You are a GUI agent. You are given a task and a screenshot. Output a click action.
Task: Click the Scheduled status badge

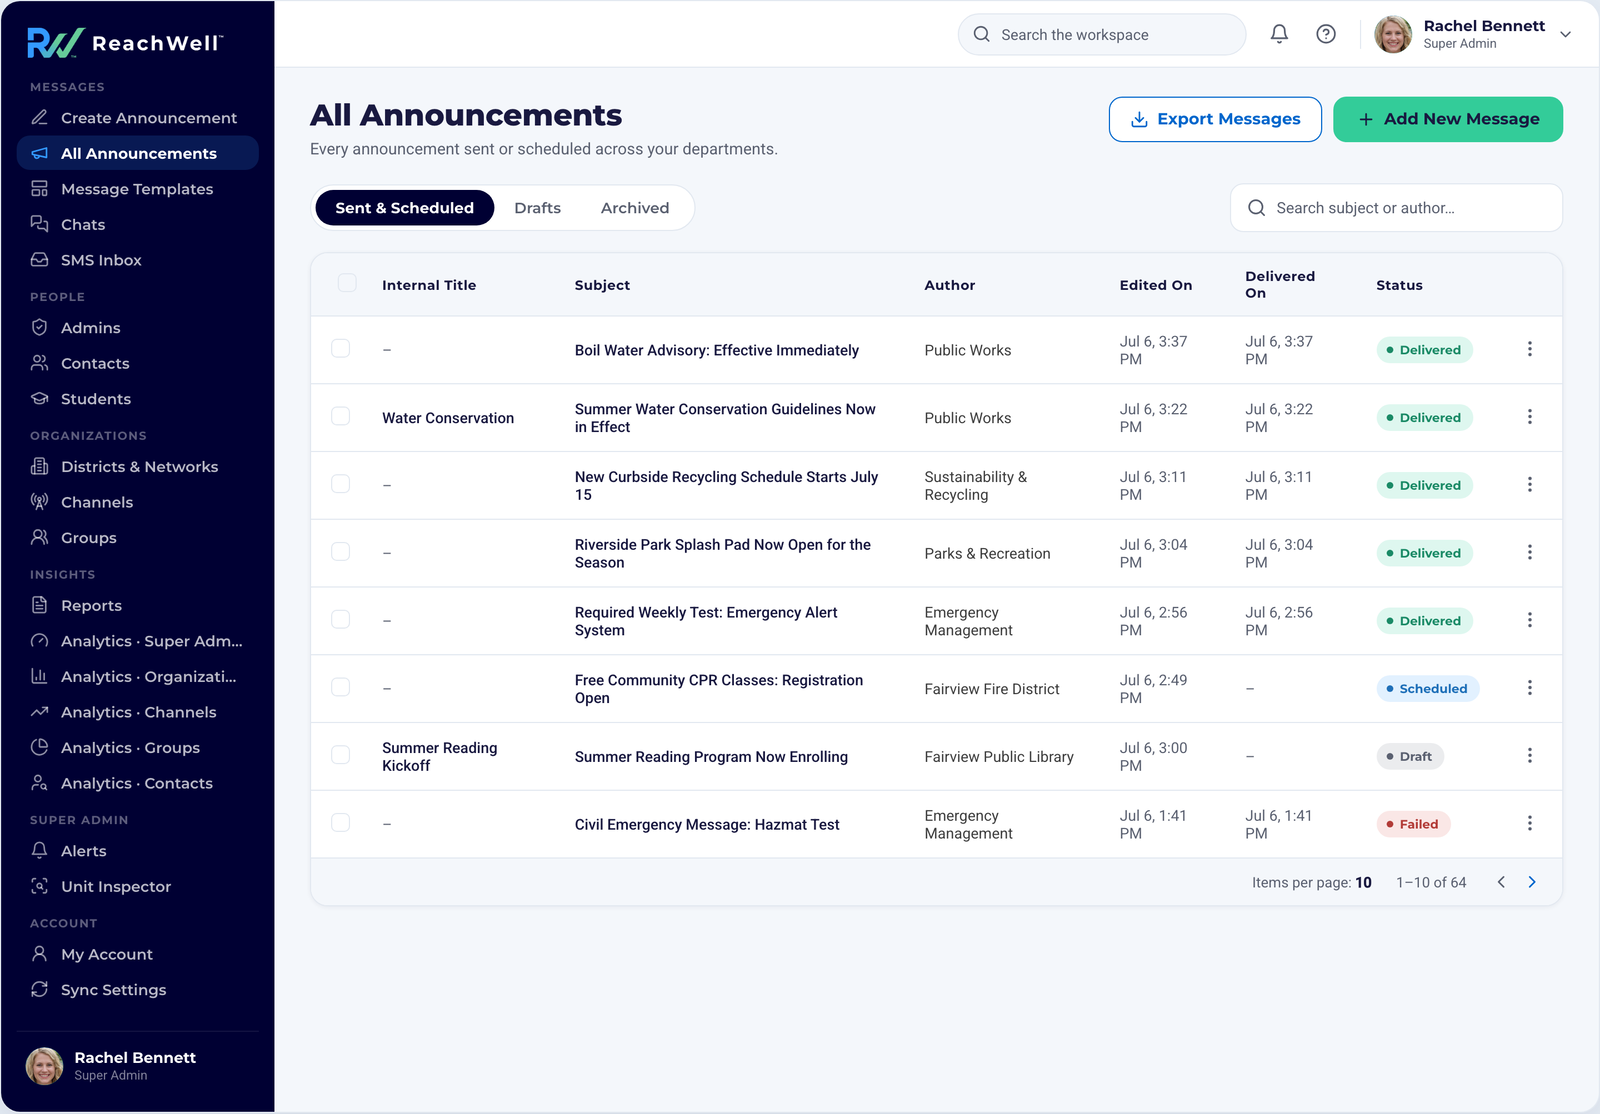point(1428,688)
